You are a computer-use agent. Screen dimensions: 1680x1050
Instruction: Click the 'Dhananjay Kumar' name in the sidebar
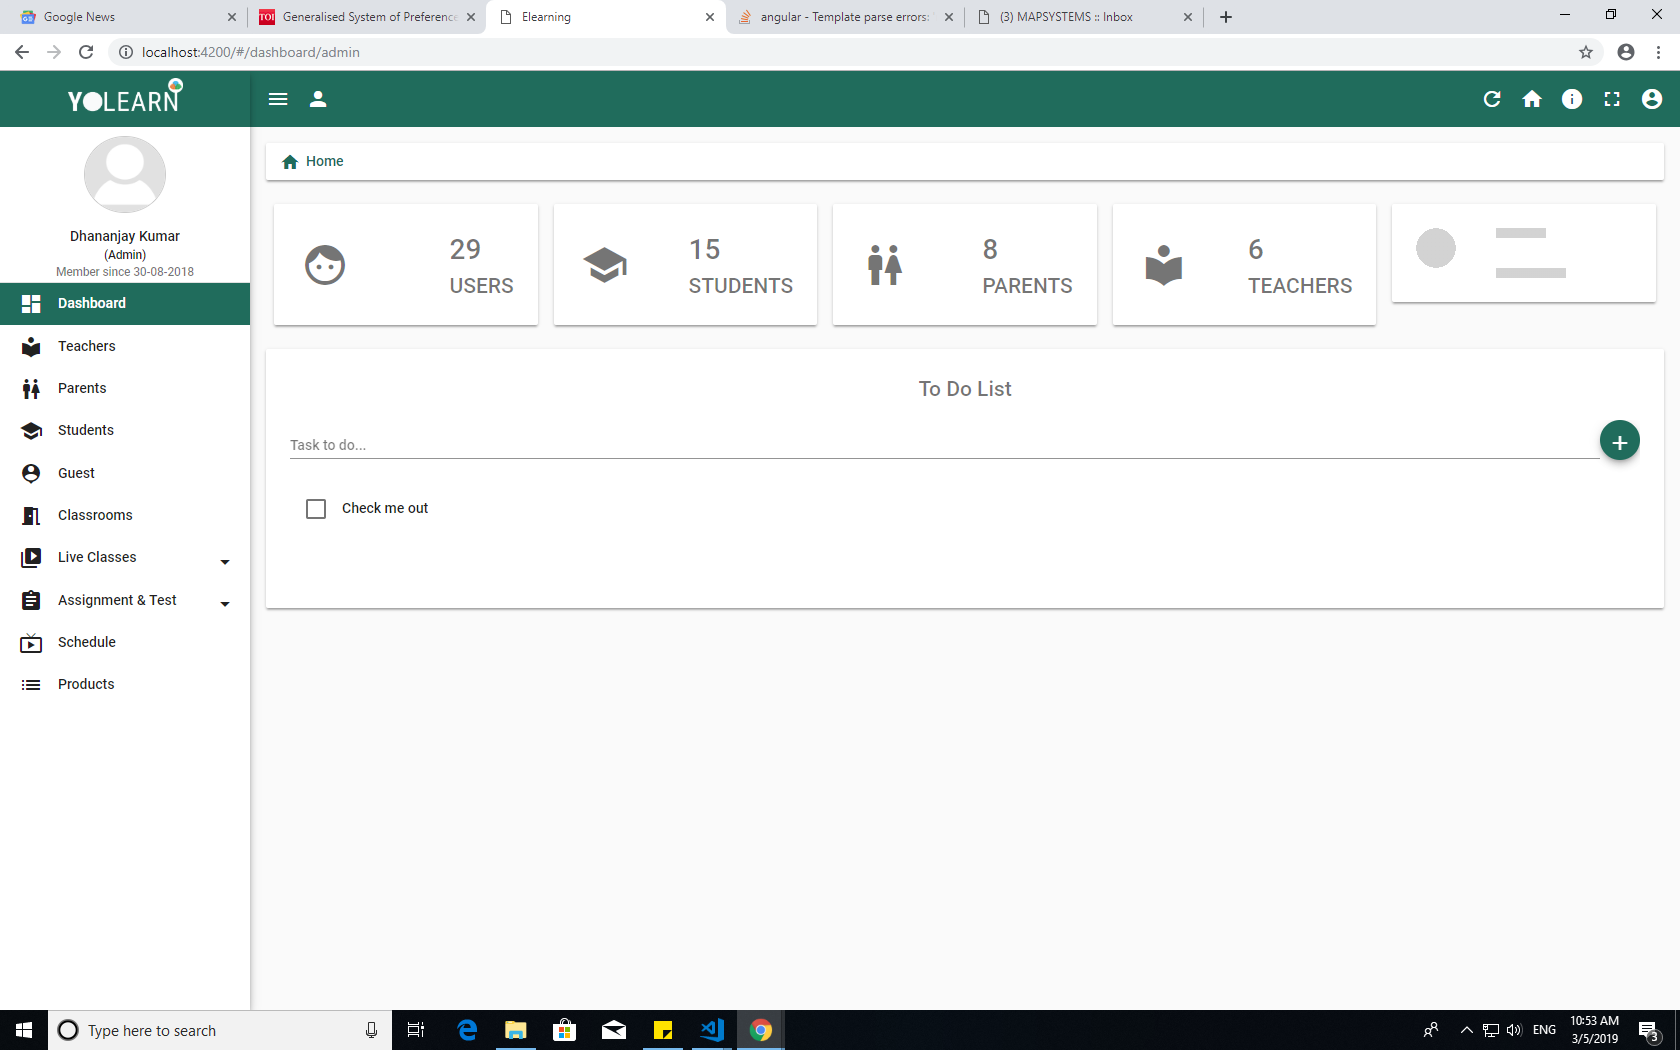pos(125,236)
